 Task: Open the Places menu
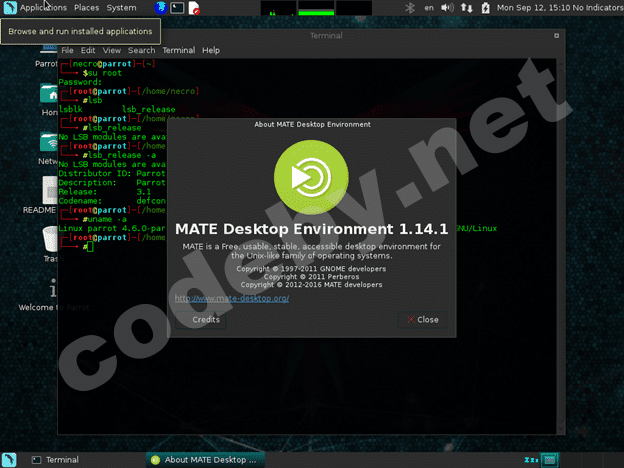click(86, 7)
